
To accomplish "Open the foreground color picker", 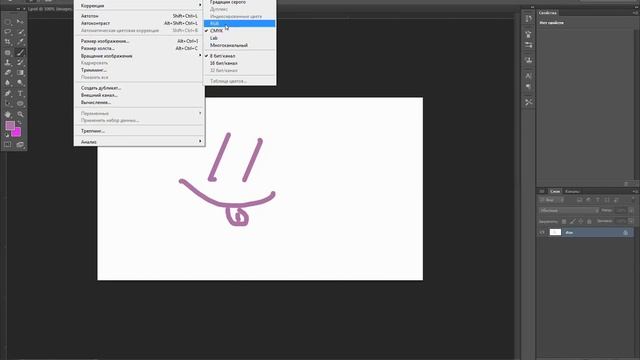I will point(10,126).
